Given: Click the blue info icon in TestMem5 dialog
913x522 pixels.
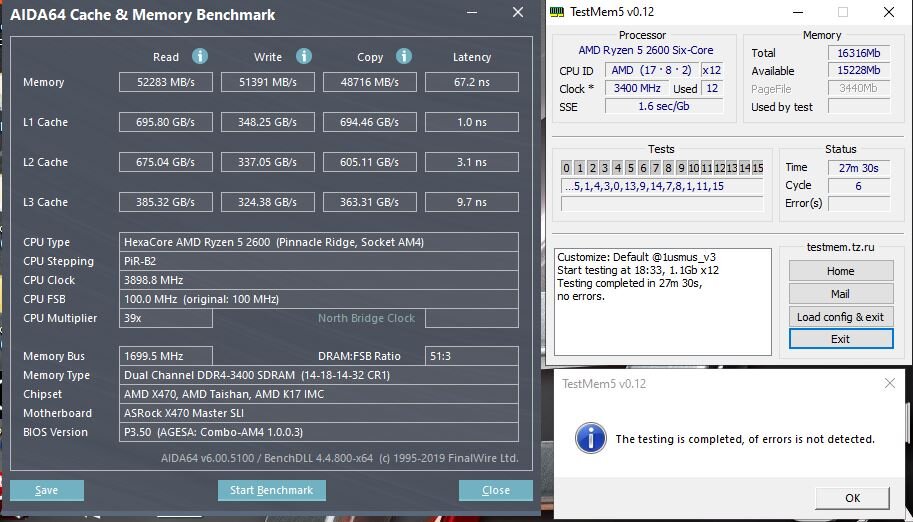Looking at the screenshot, I should coord(590,438).
